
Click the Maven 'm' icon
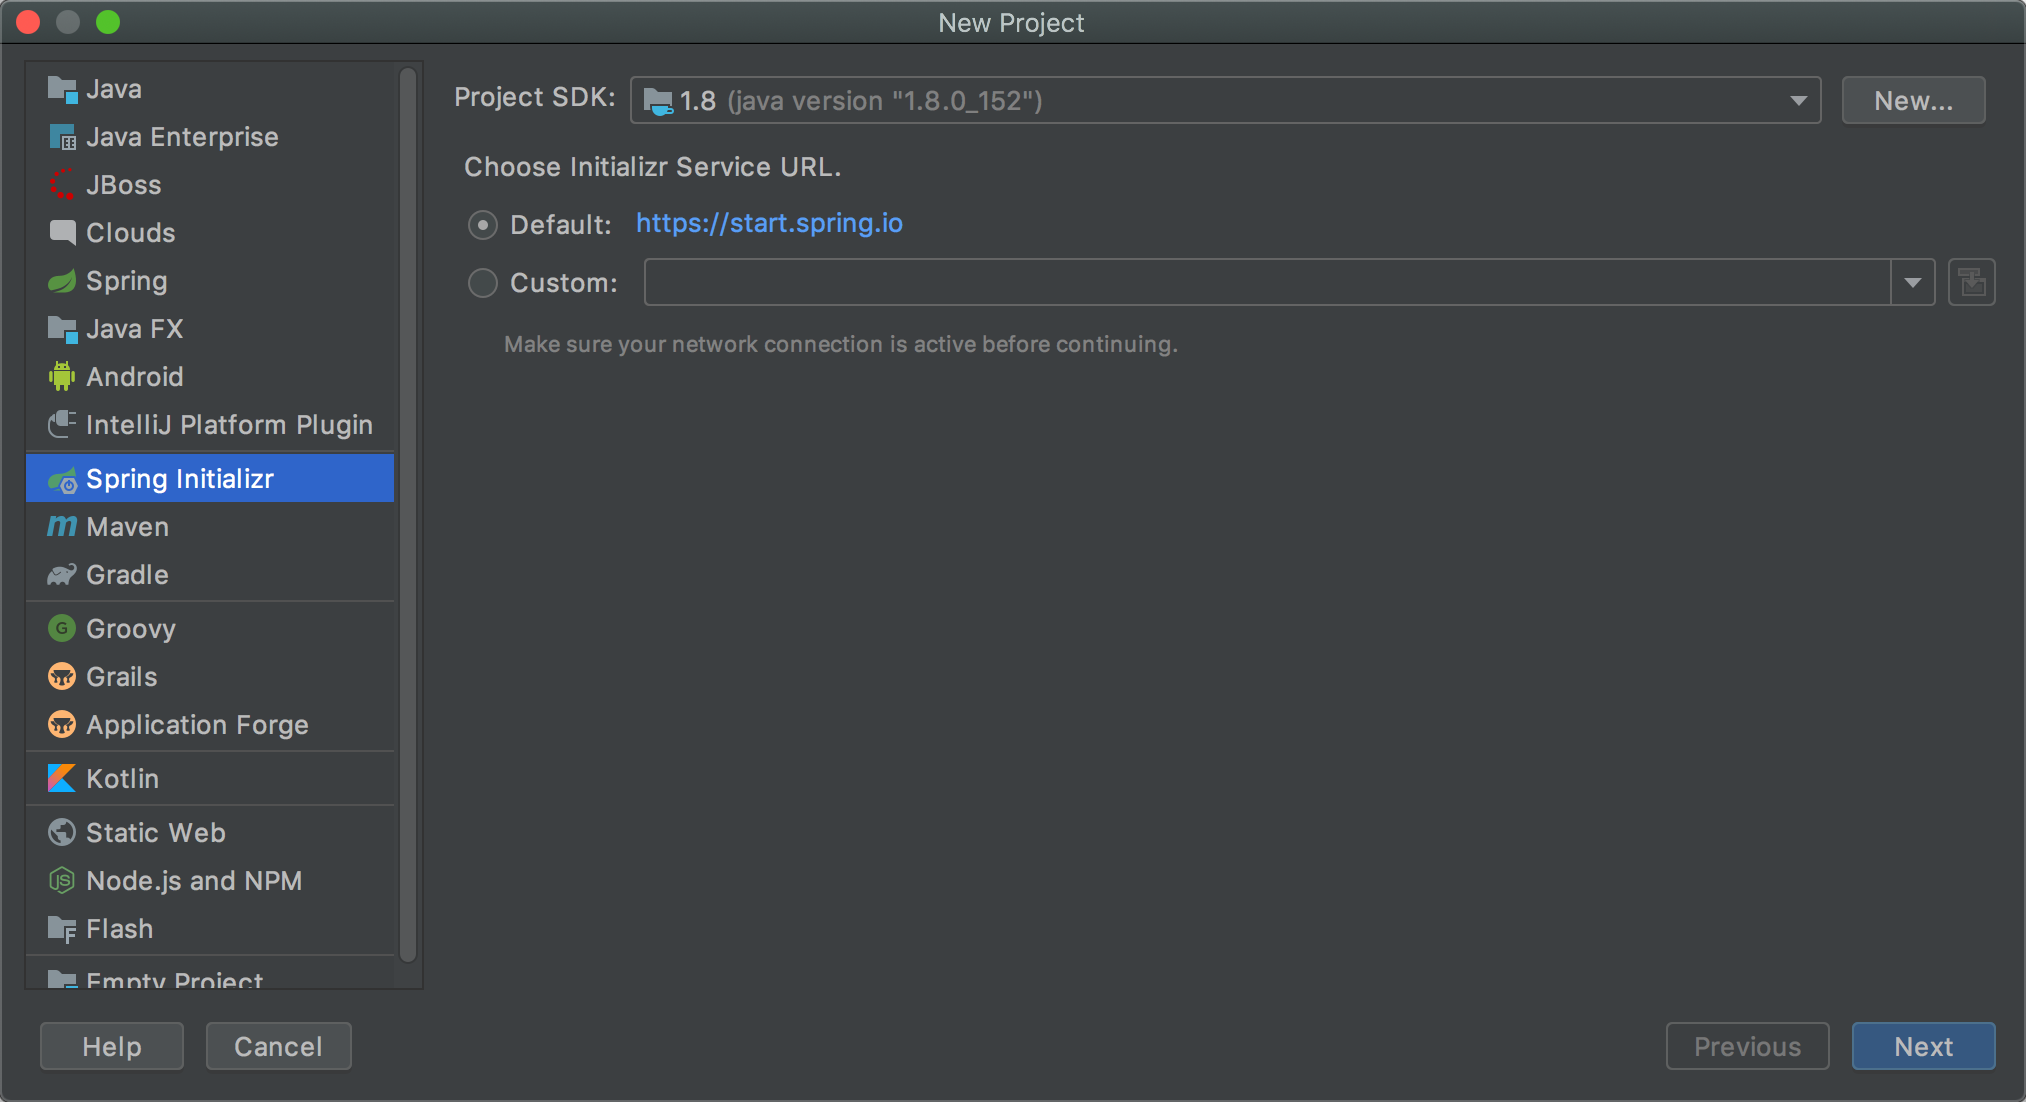pos(62,527)
